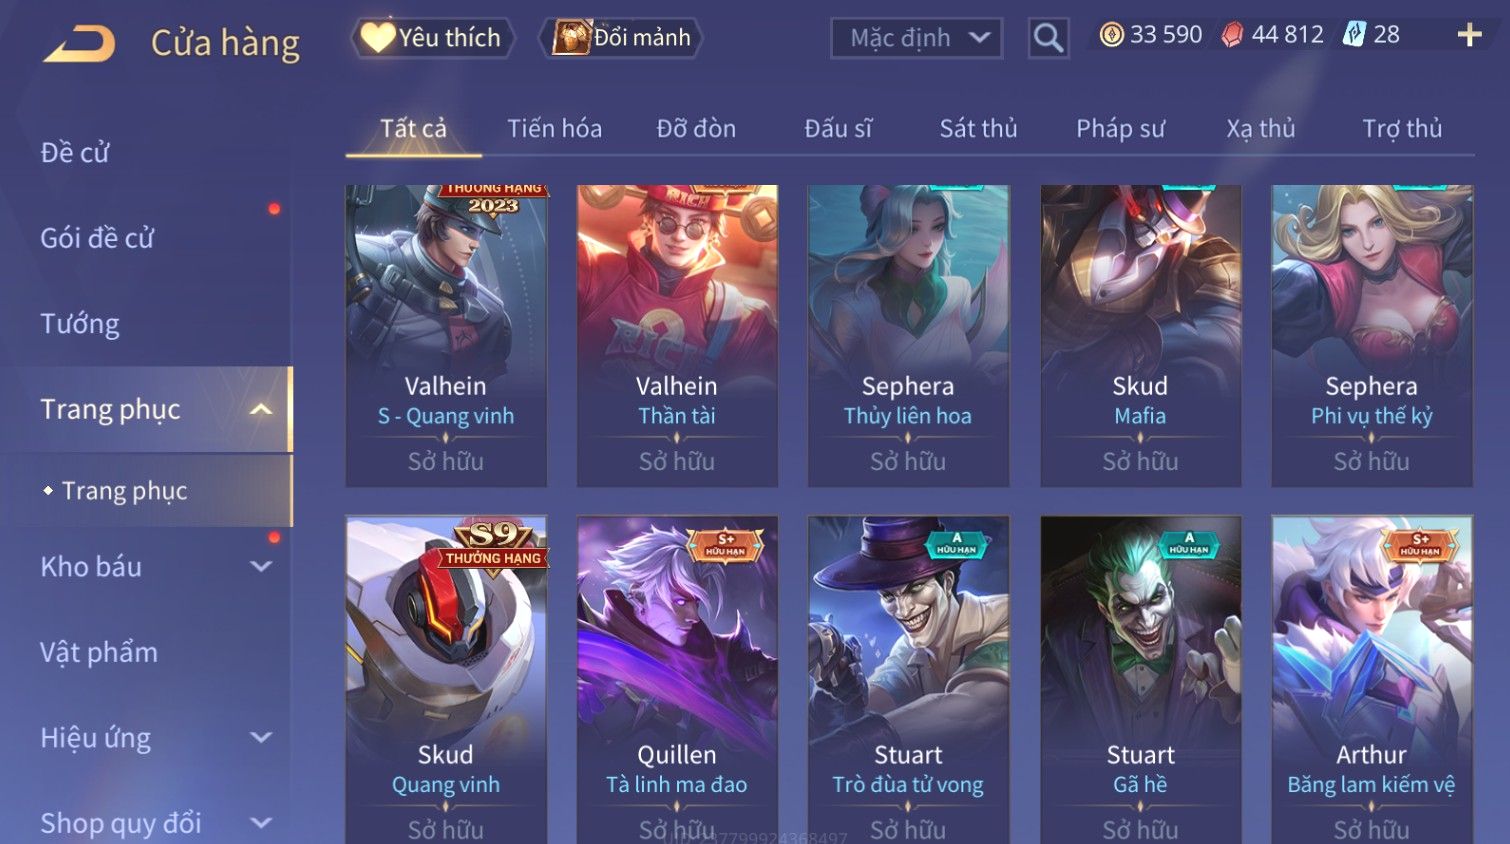Tap the red ruby currency icon

click(x=1233, y=35)
